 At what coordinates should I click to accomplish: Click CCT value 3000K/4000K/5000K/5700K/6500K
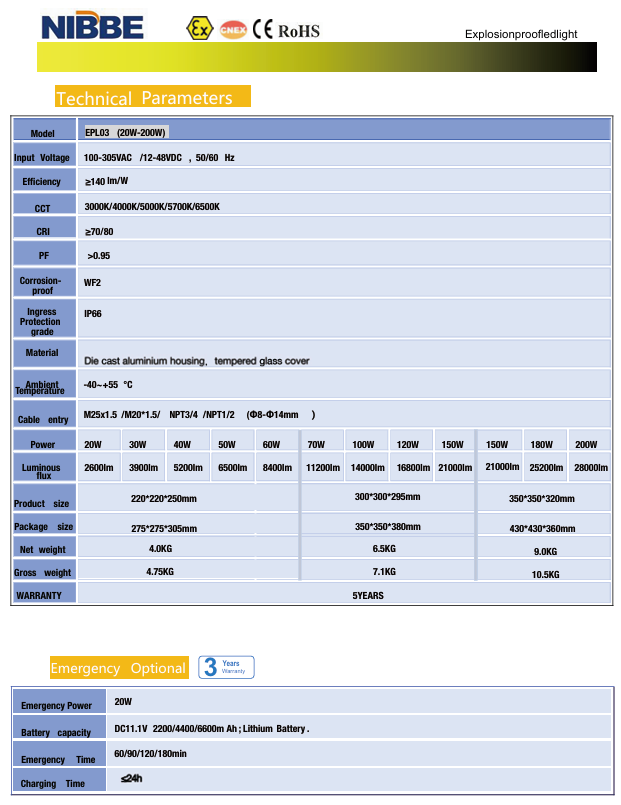[152, 206]
